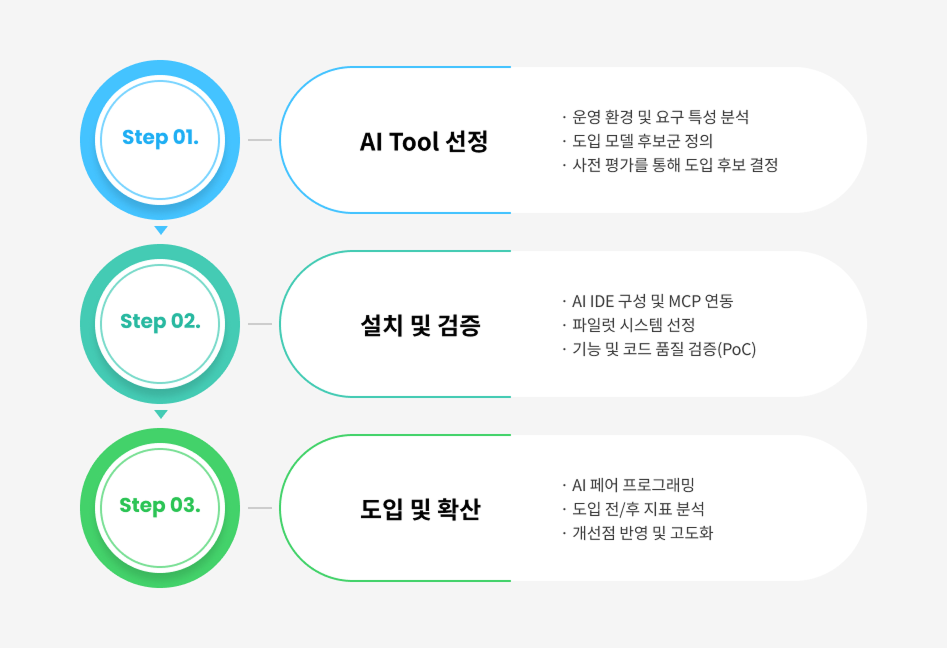The height and width of the screenshot is (648, 947).
Task: Select the 도입 및 확산 heading
Action: (419, 510)
